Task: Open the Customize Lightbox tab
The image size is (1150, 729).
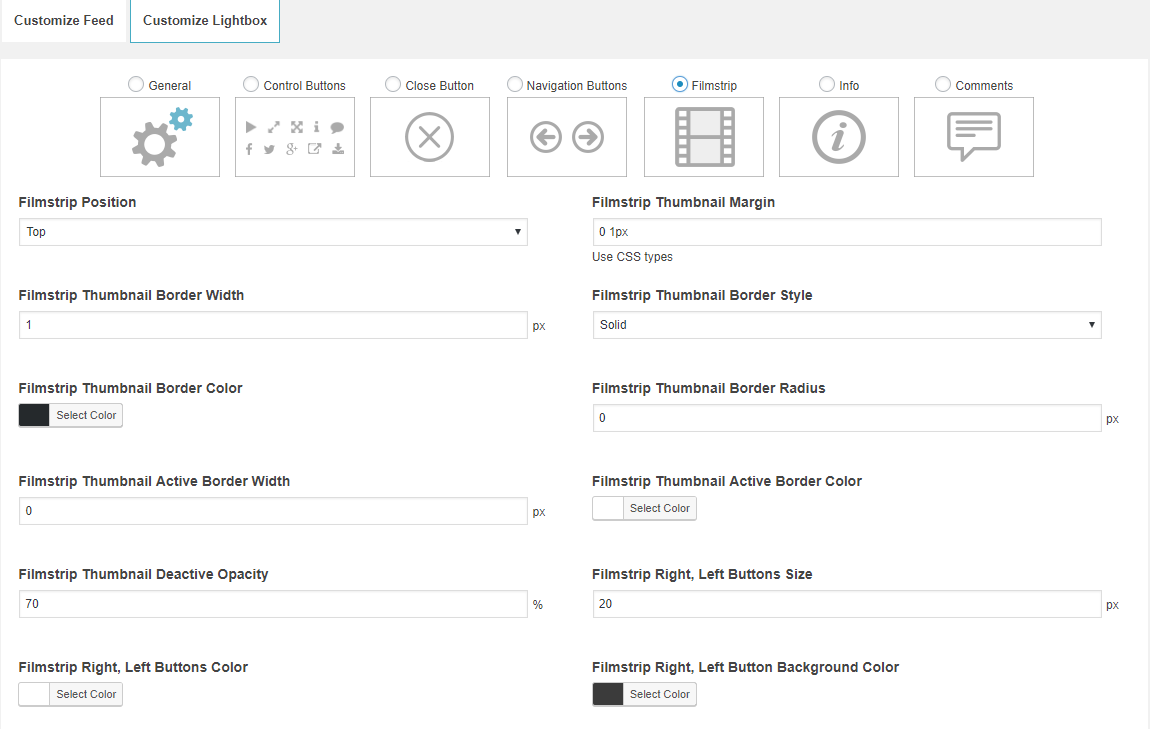Action: [x=205, y=21]
